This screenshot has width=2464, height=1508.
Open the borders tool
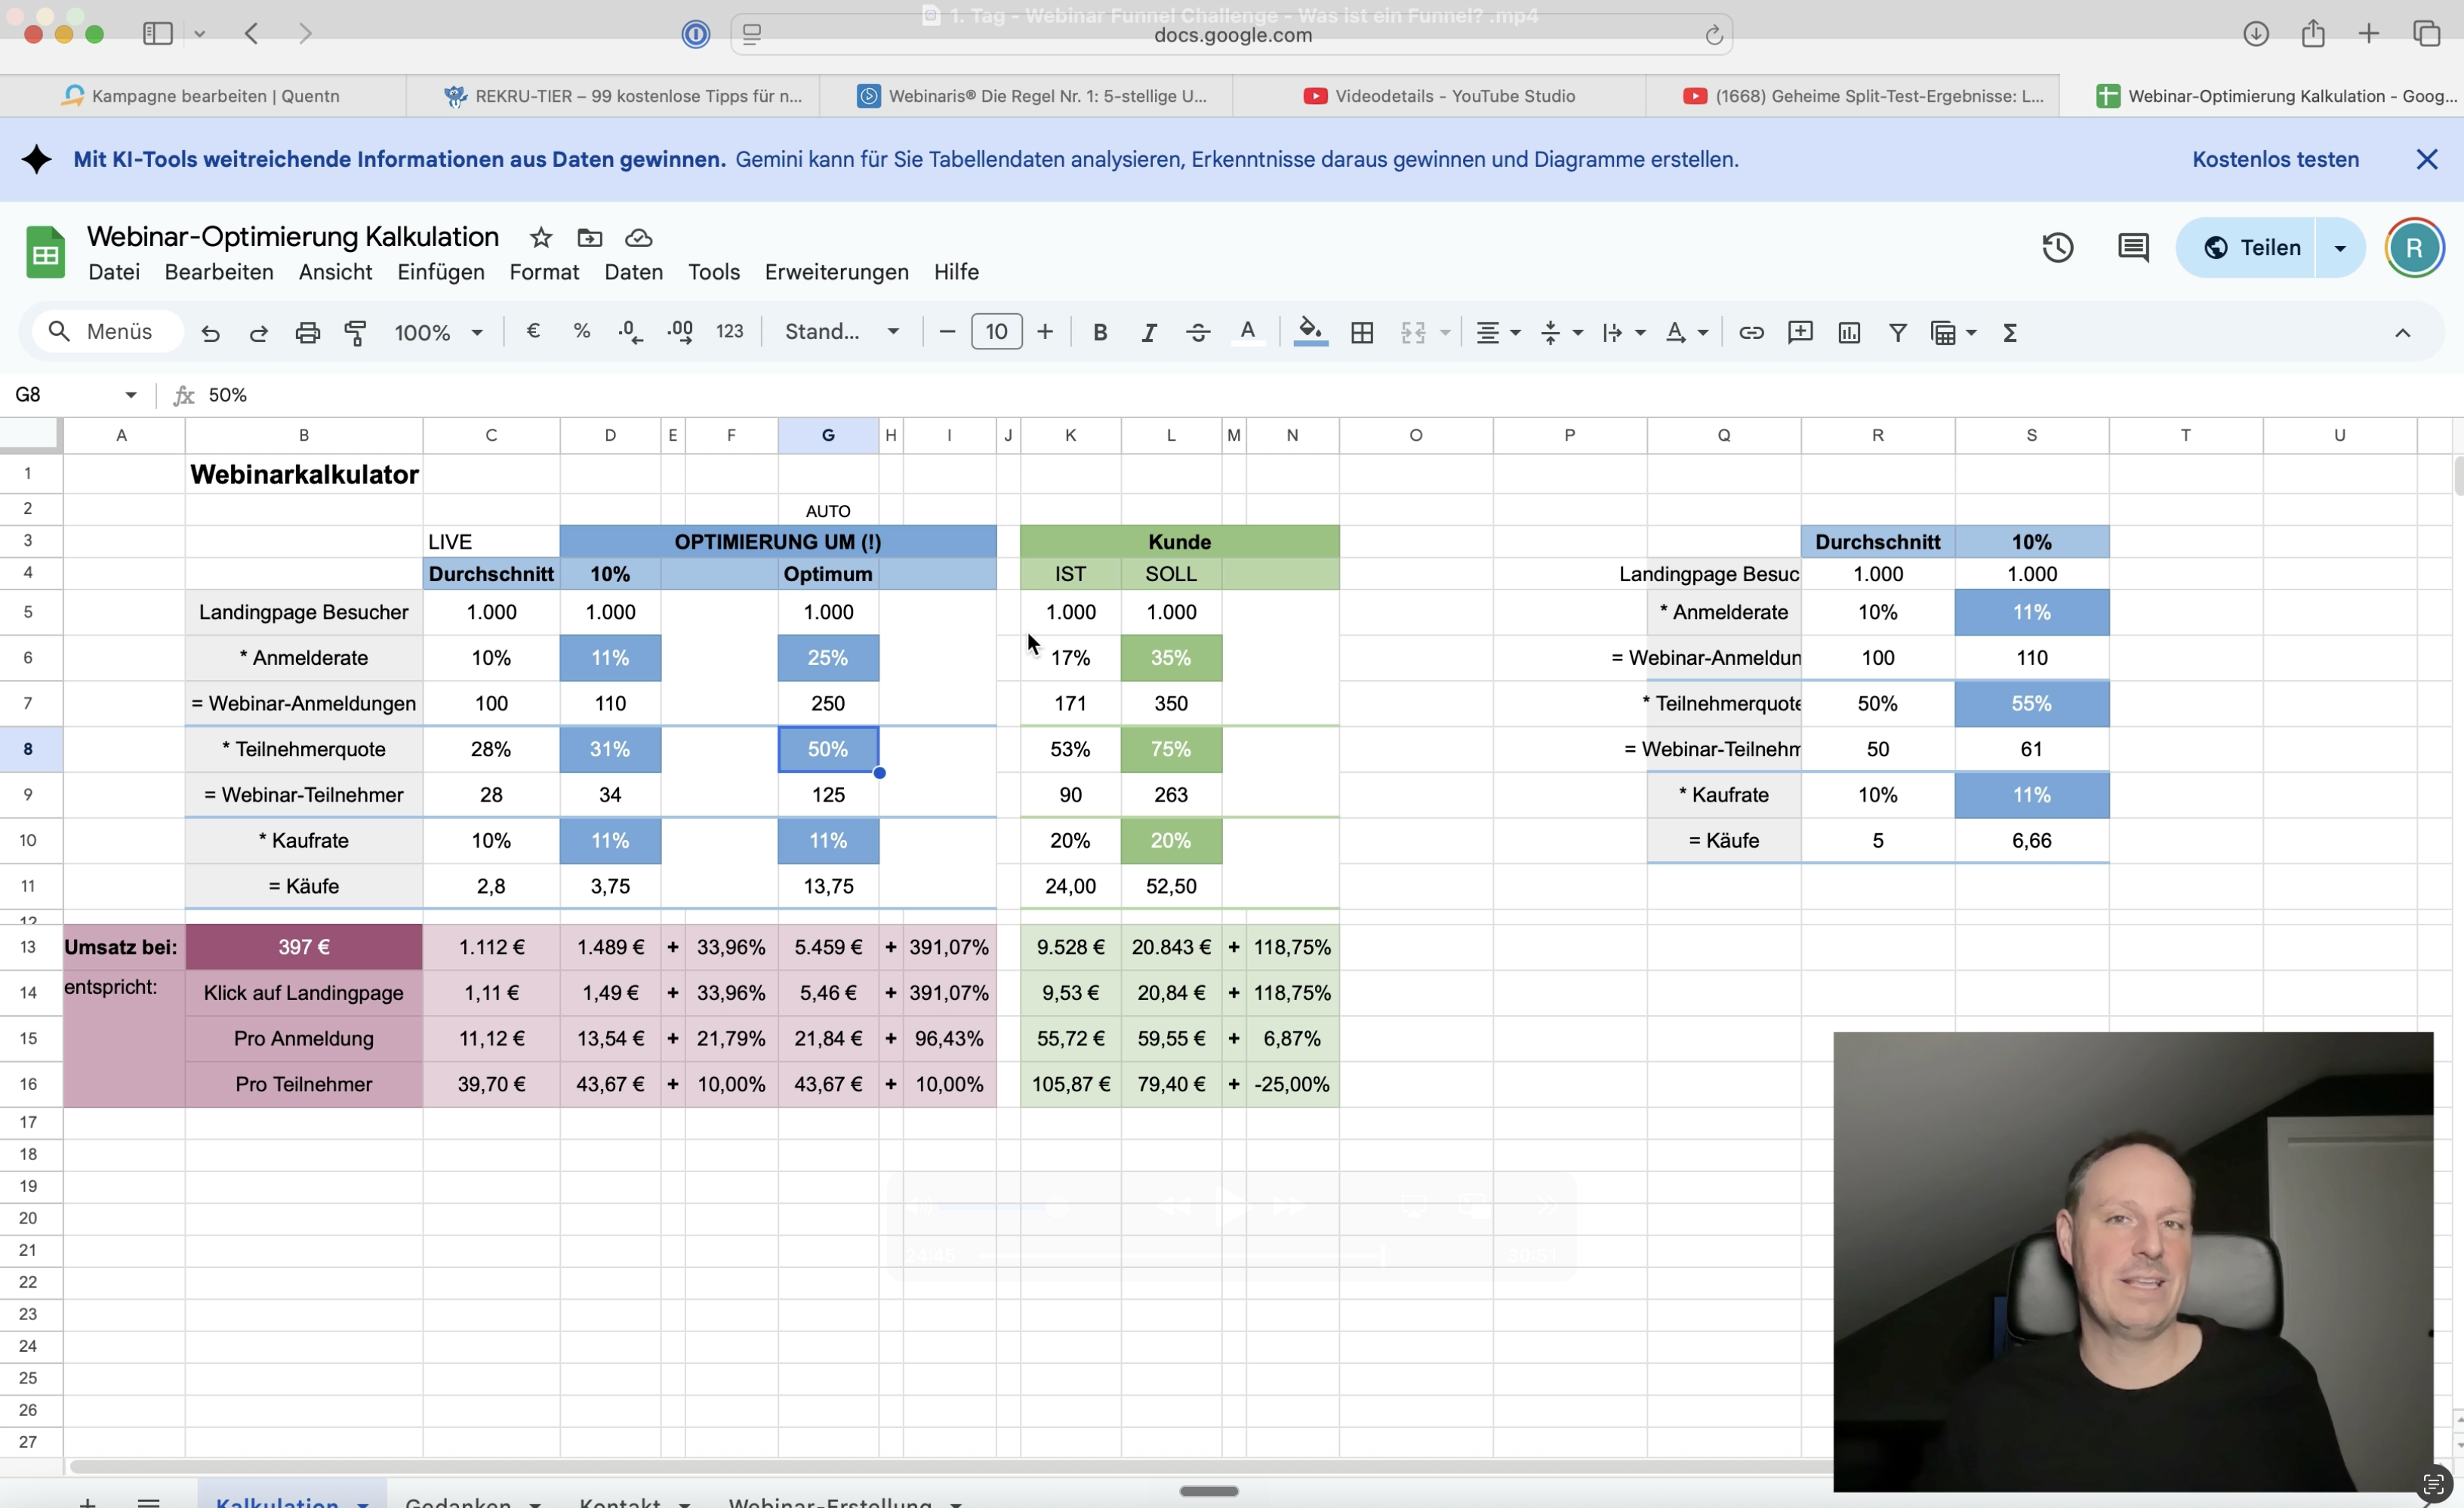point(1362,332)
